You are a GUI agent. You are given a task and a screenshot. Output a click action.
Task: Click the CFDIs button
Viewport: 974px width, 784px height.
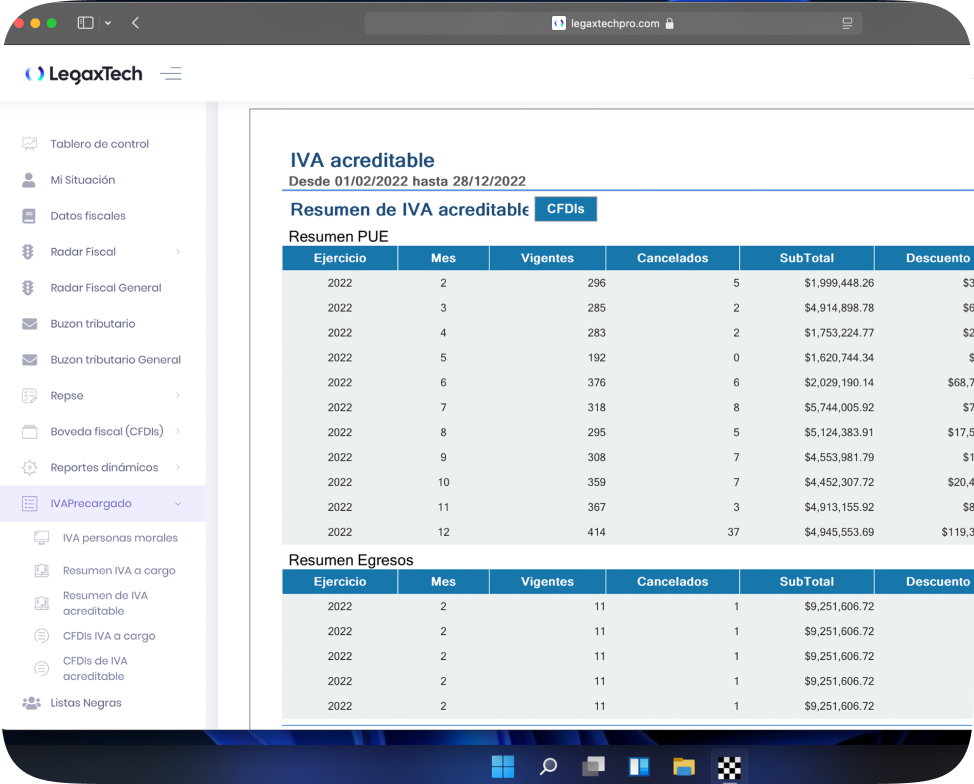pyautogui.click(x=566, y=209)
